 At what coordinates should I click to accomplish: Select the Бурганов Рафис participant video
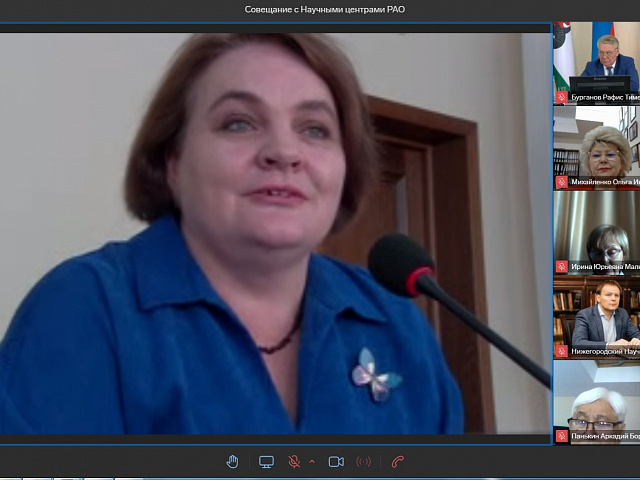(x=597, y=58)
